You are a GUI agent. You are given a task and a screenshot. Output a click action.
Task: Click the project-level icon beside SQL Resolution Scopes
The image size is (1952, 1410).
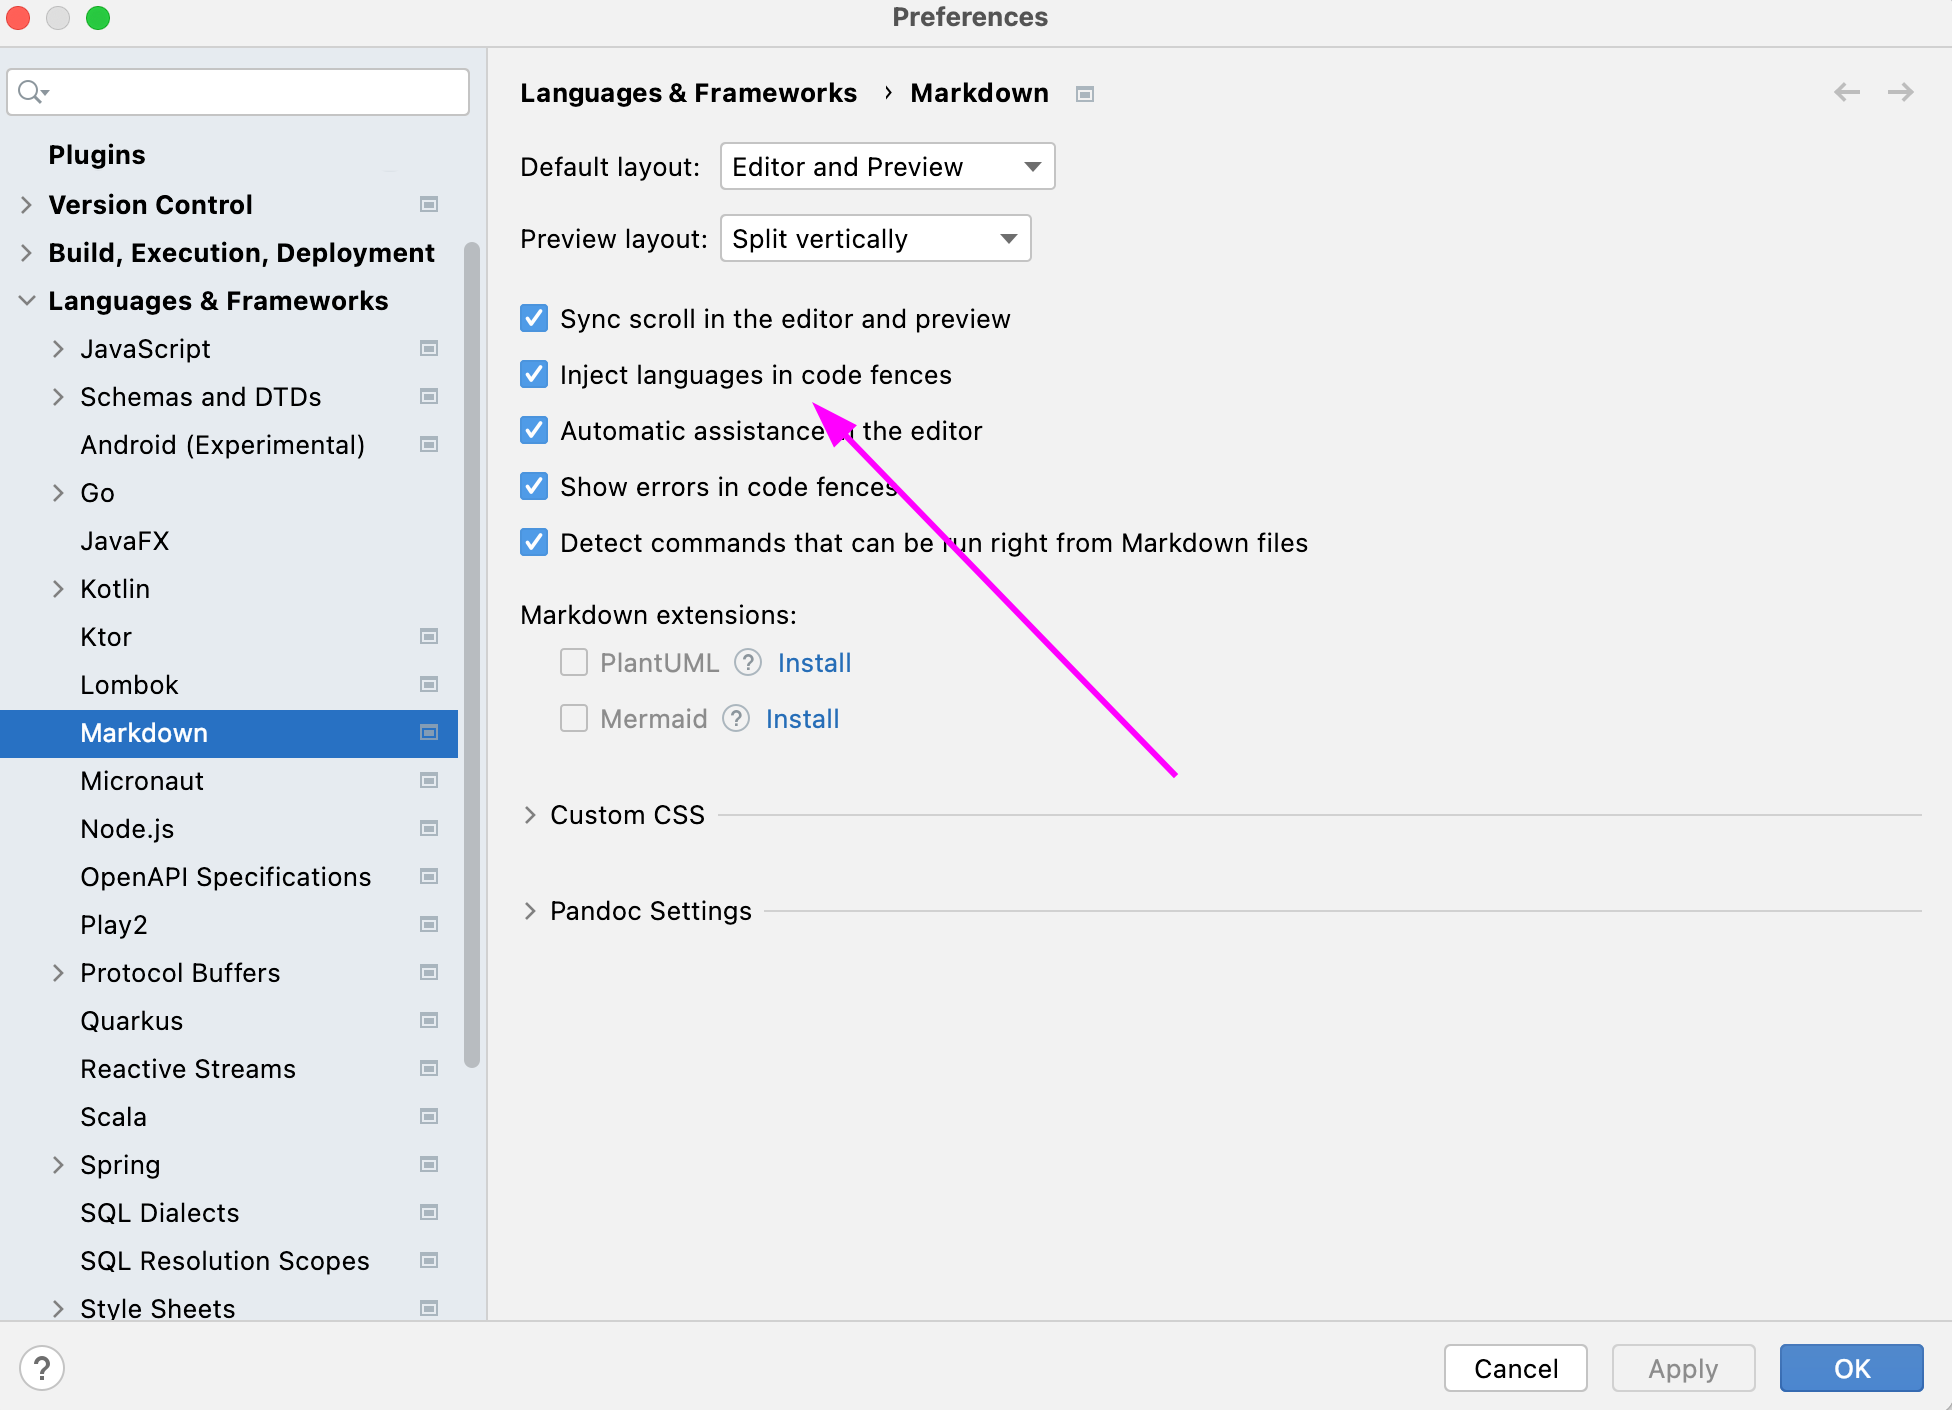click(429, 1260)
